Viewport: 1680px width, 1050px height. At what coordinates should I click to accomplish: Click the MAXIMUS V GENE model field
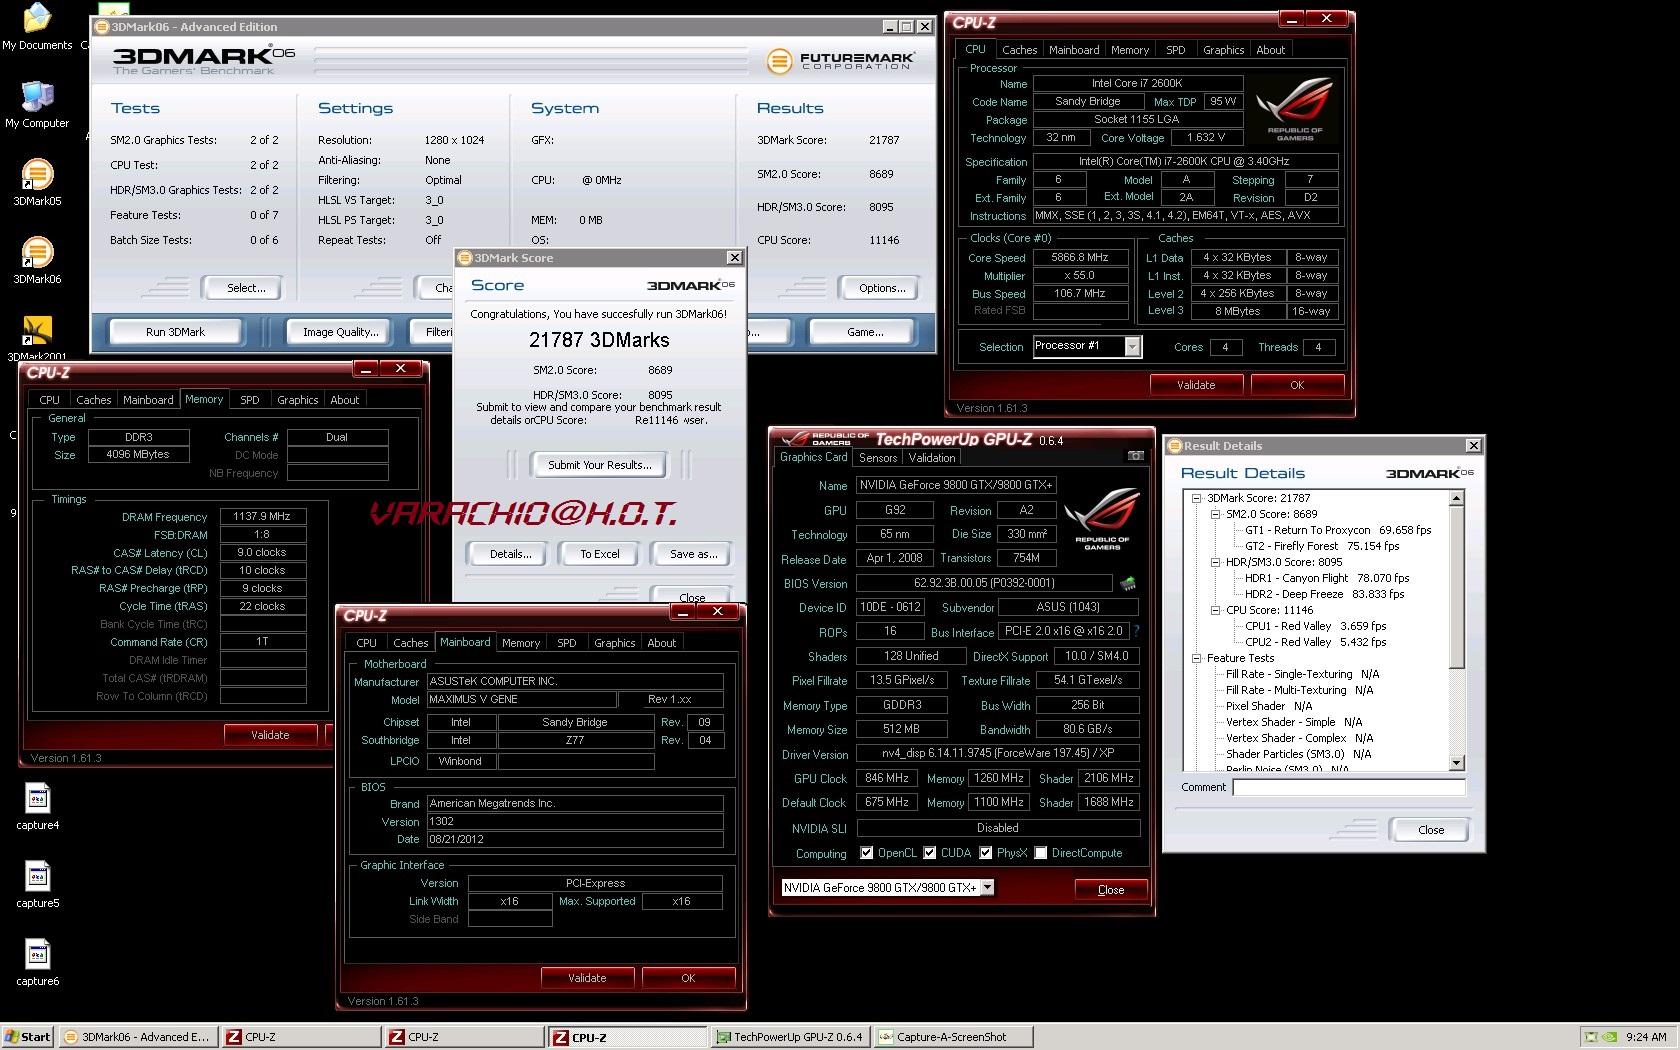point(521,699)
